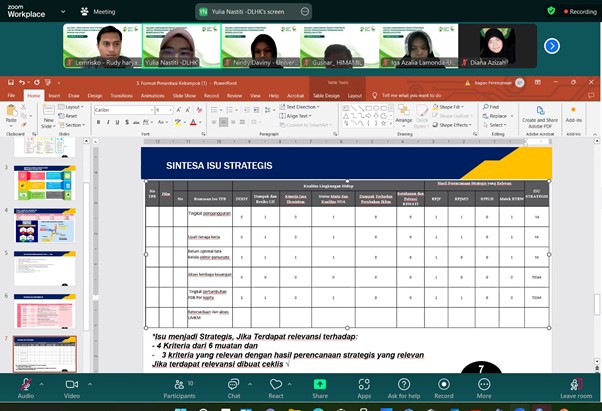
Task: Show next participants with blue arrow
Action: [551, 45]
